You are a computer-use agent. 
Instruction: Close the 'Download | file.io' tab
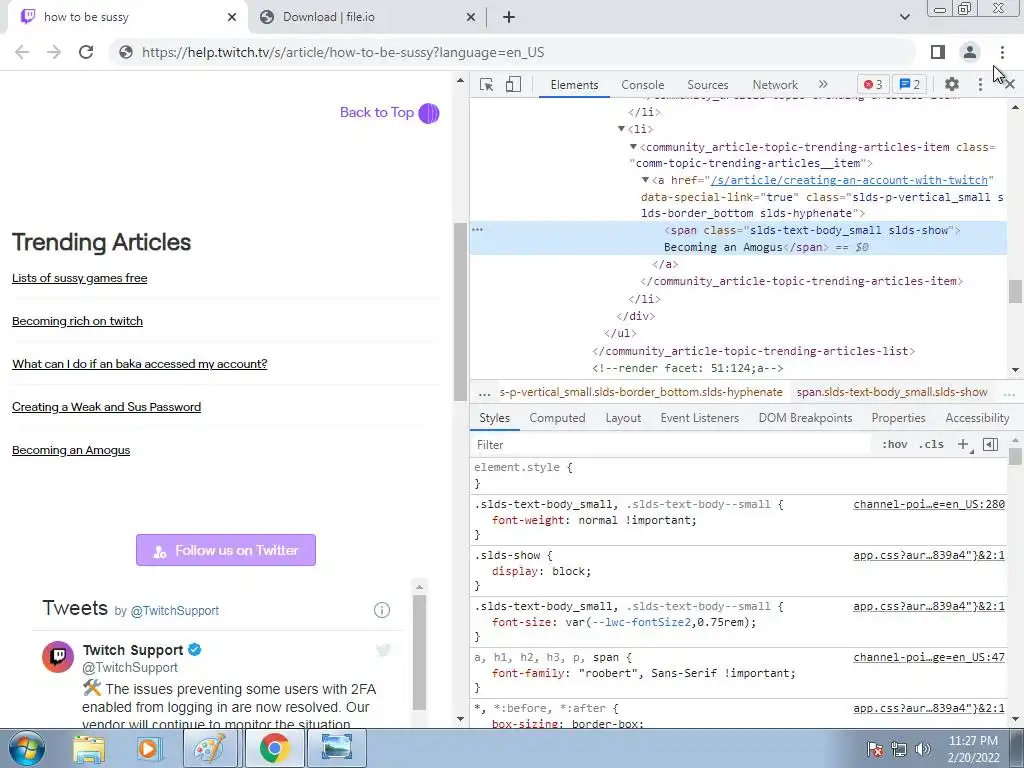(471, 17)
